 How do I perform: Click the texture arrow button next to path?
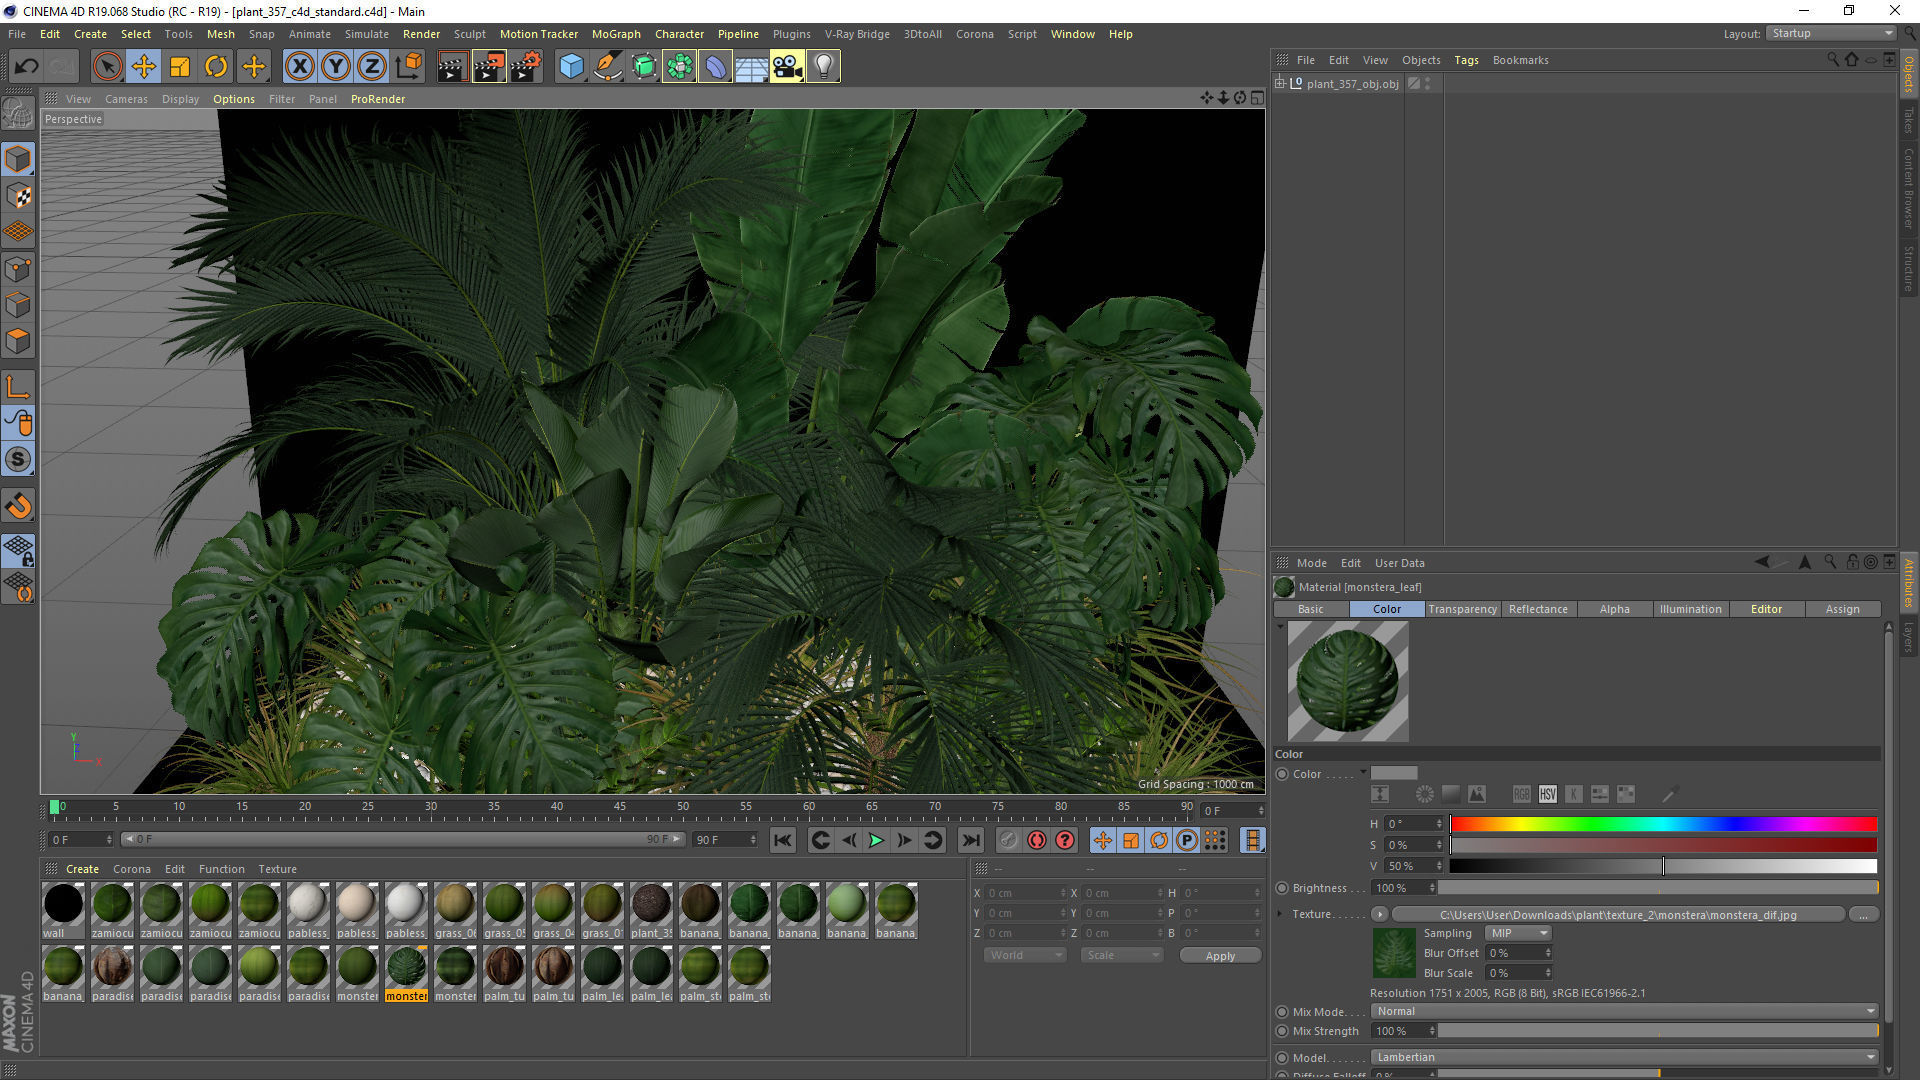[x=1380, y=914]
